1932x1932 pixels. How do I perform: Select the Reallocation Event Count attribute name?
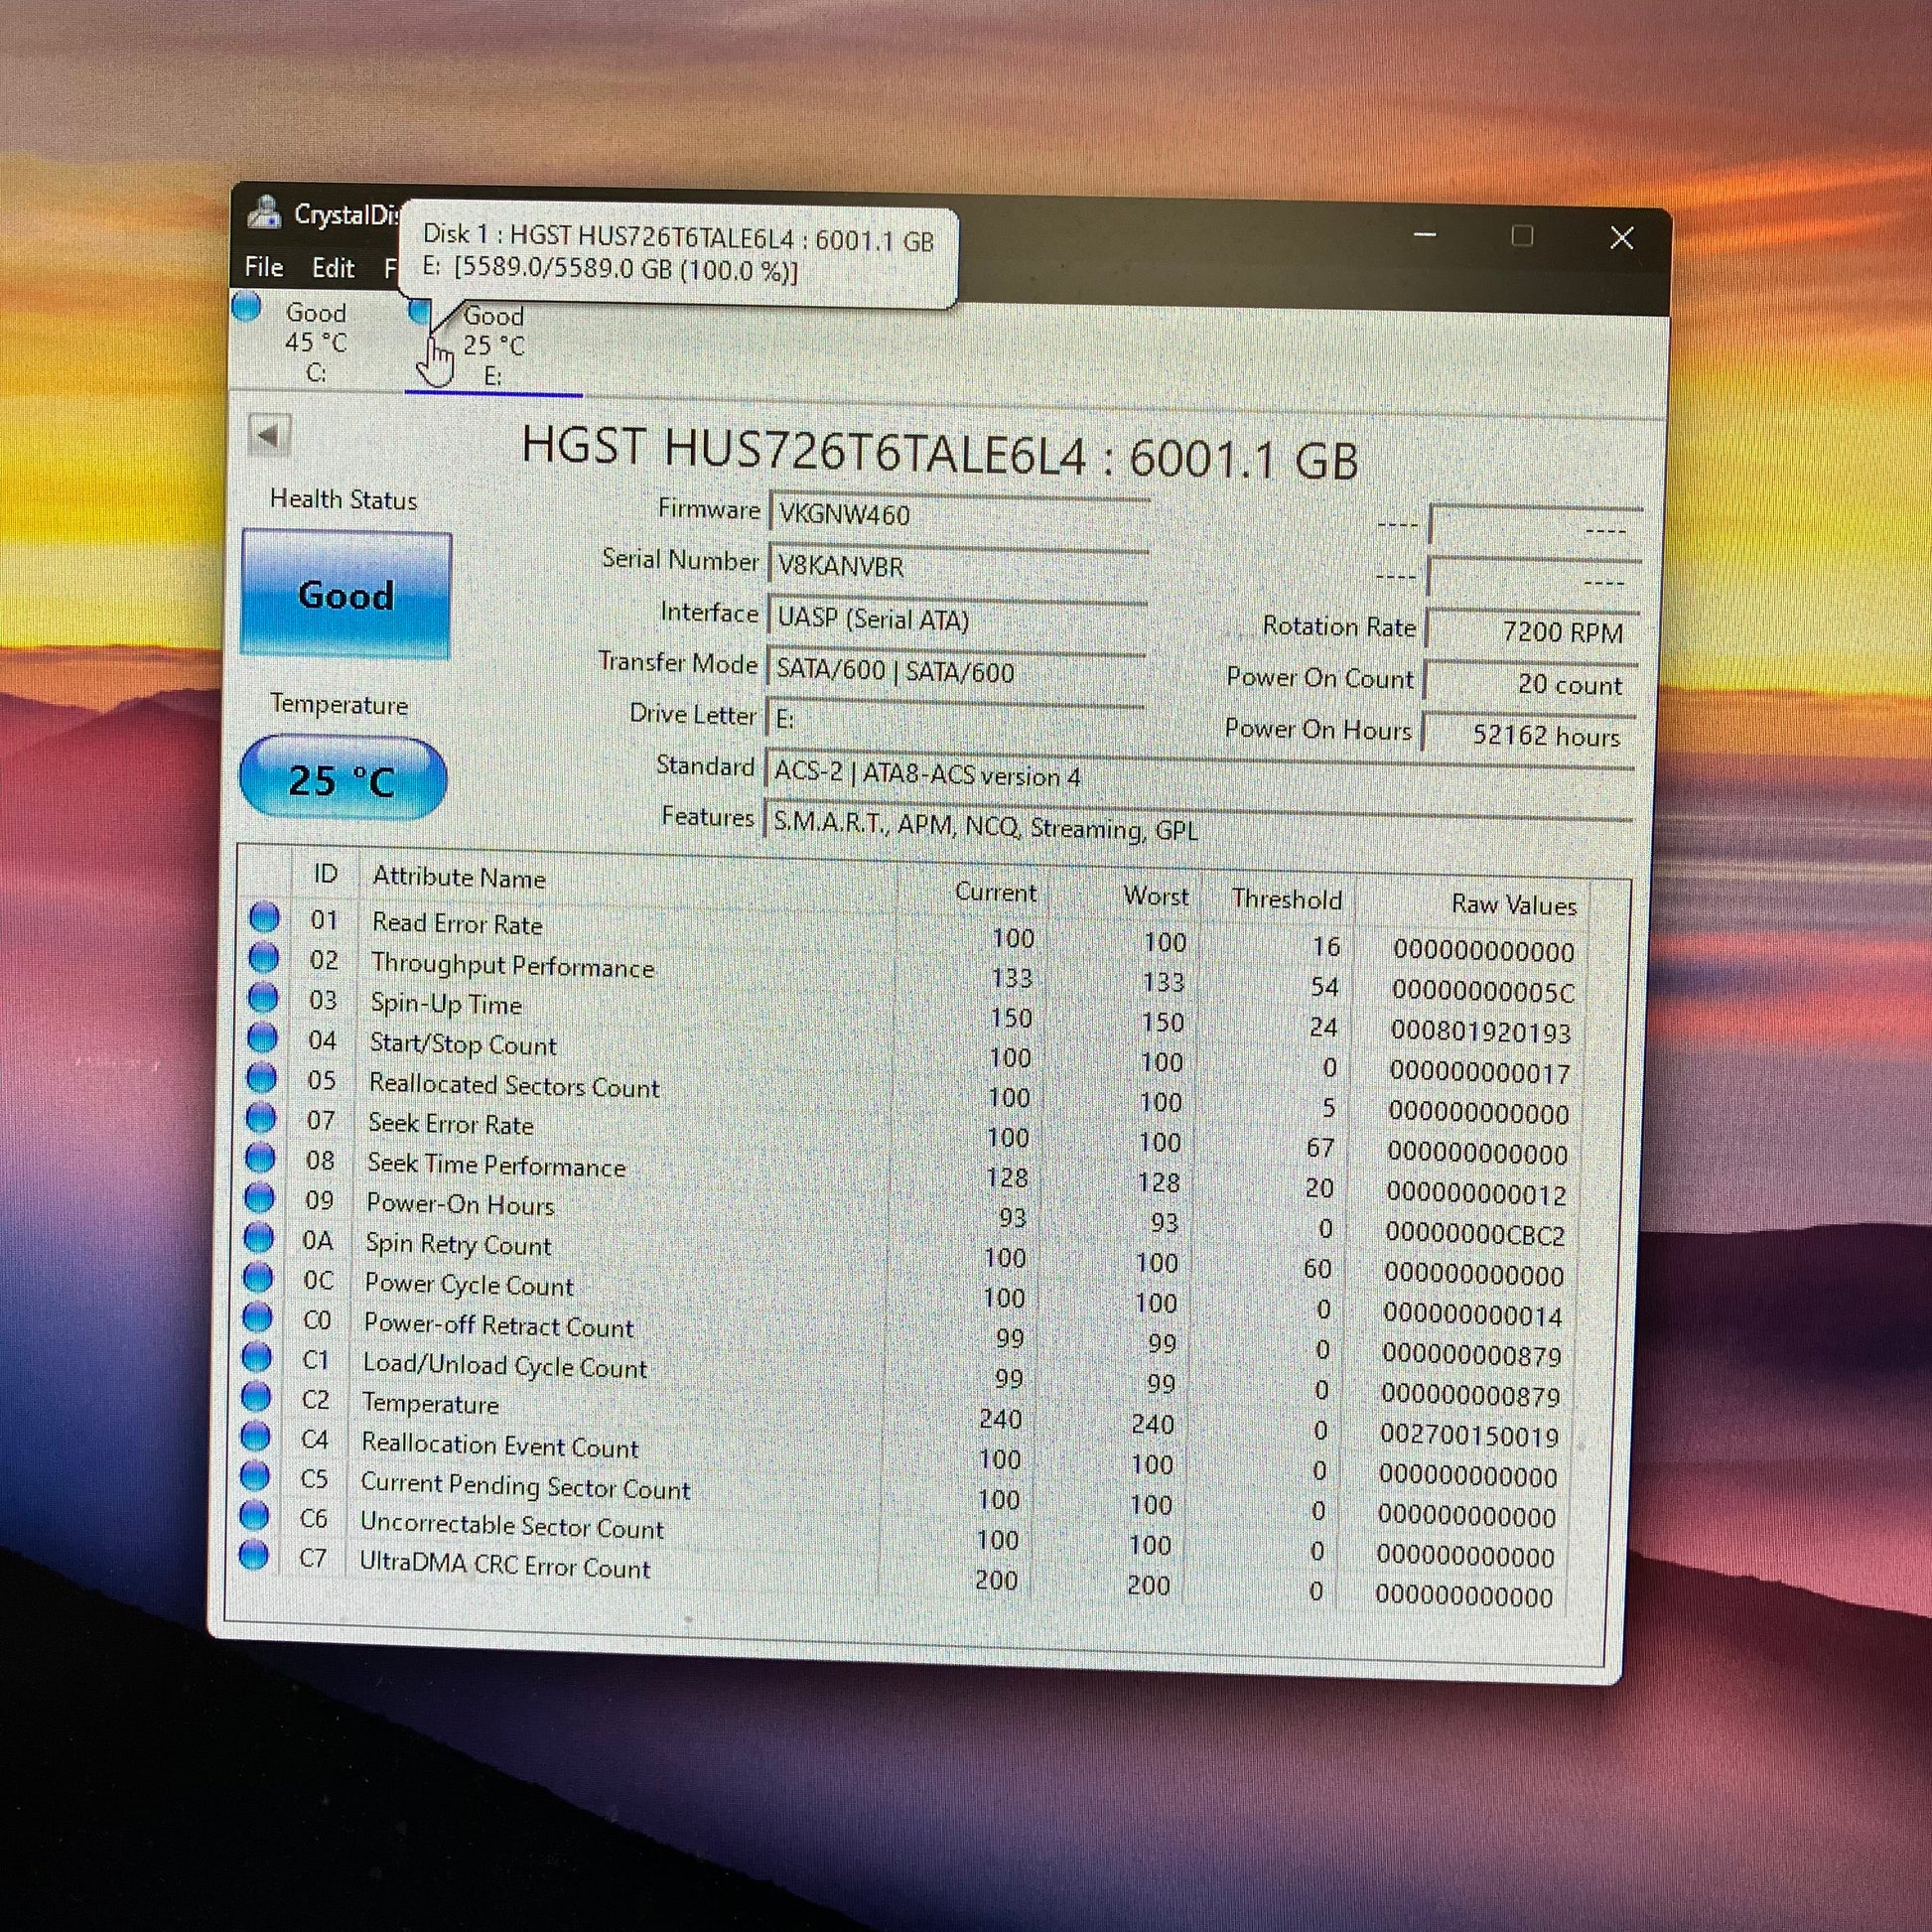(500, 1445)
